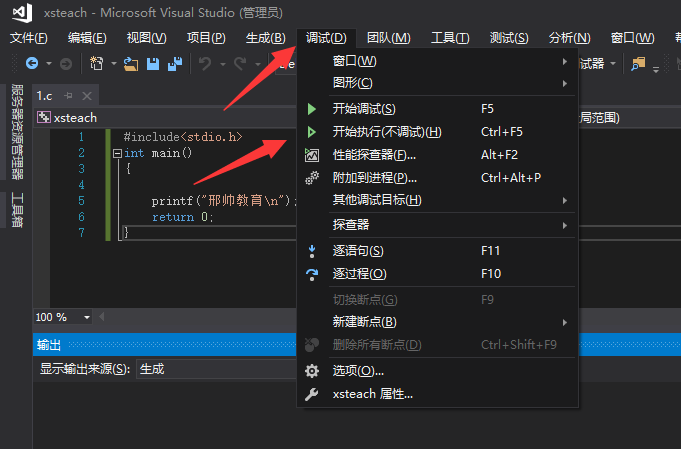Open the 显示输出来源 combo box
681x449 pixels.
[215, 369]
